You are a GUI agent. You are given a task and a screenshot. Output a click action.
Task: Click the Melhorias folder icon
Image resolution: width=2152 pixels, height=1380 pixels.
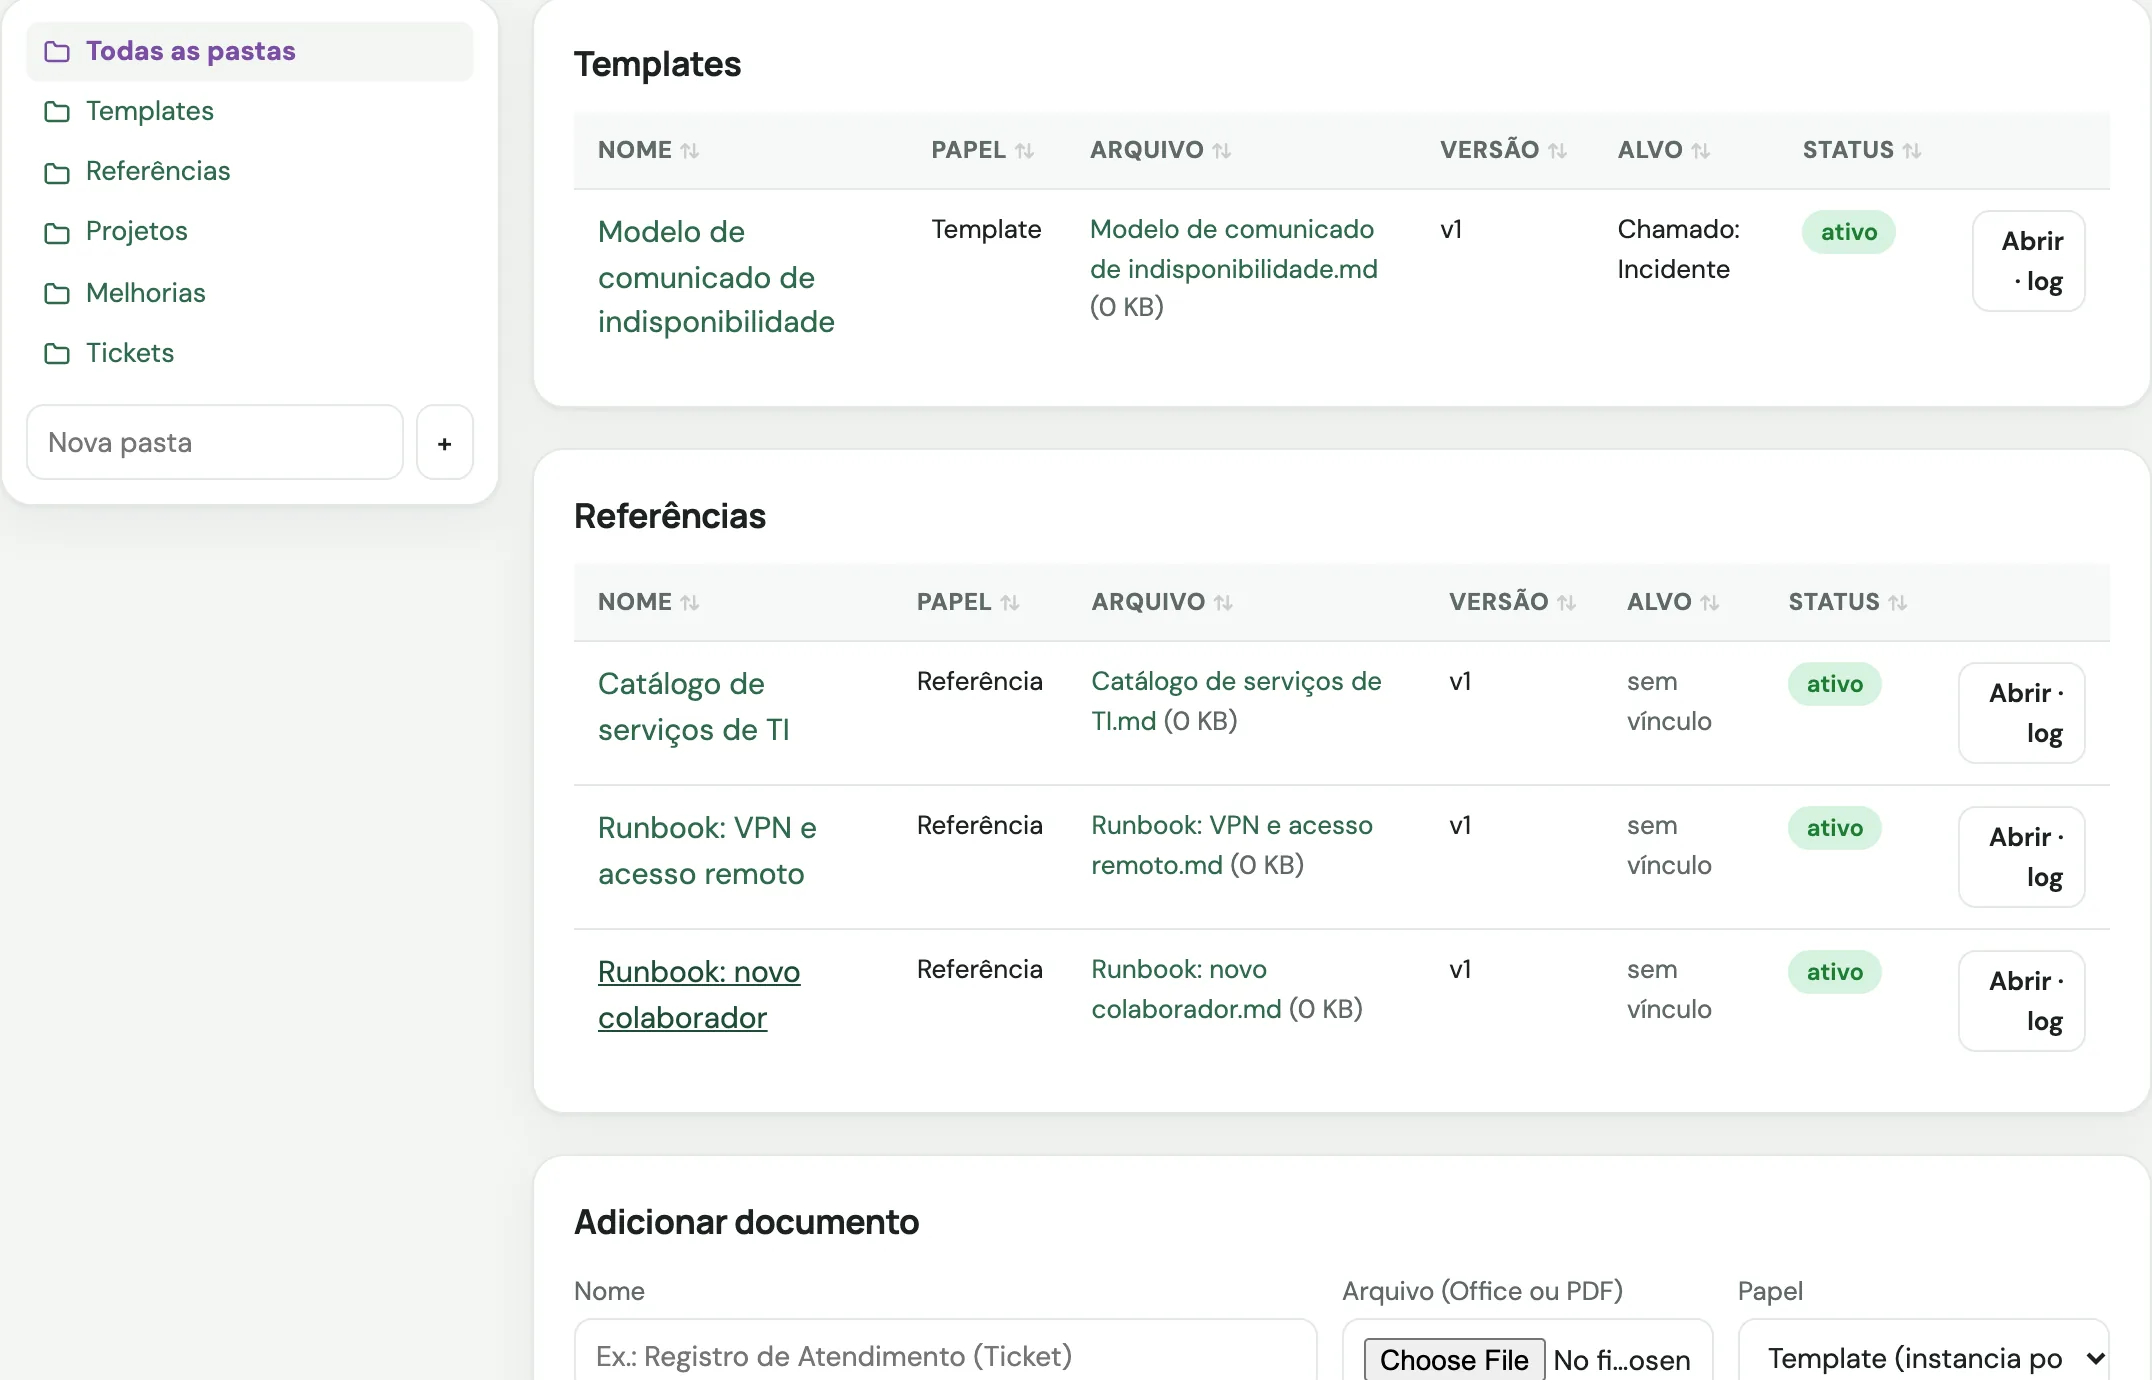[x=57, y=293]
